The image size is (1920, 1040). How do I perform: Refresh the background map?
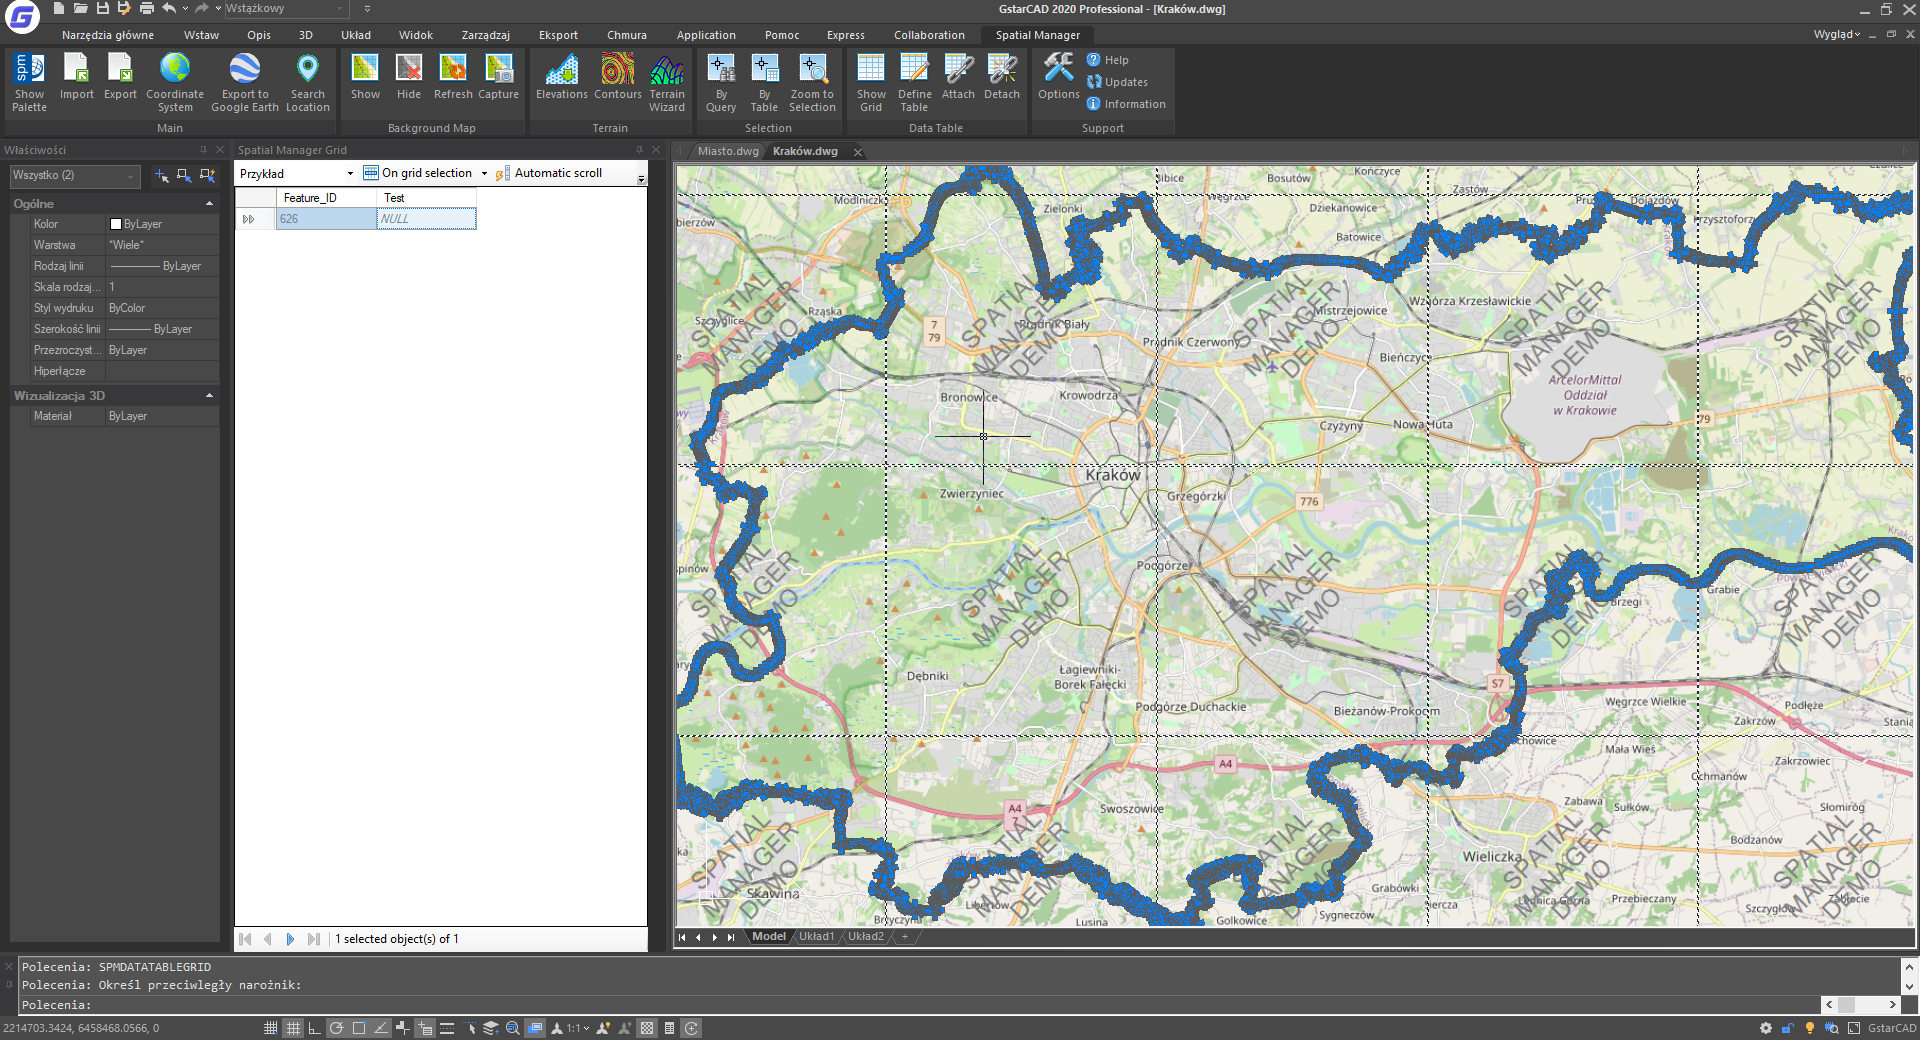coord(453,77)
